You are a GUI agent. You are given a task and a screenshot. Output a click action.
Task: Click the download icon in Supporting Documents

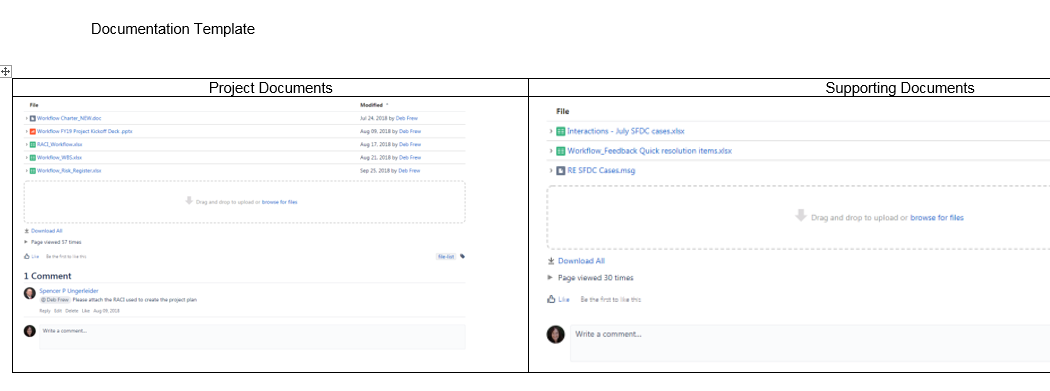[x=551, y=260]
